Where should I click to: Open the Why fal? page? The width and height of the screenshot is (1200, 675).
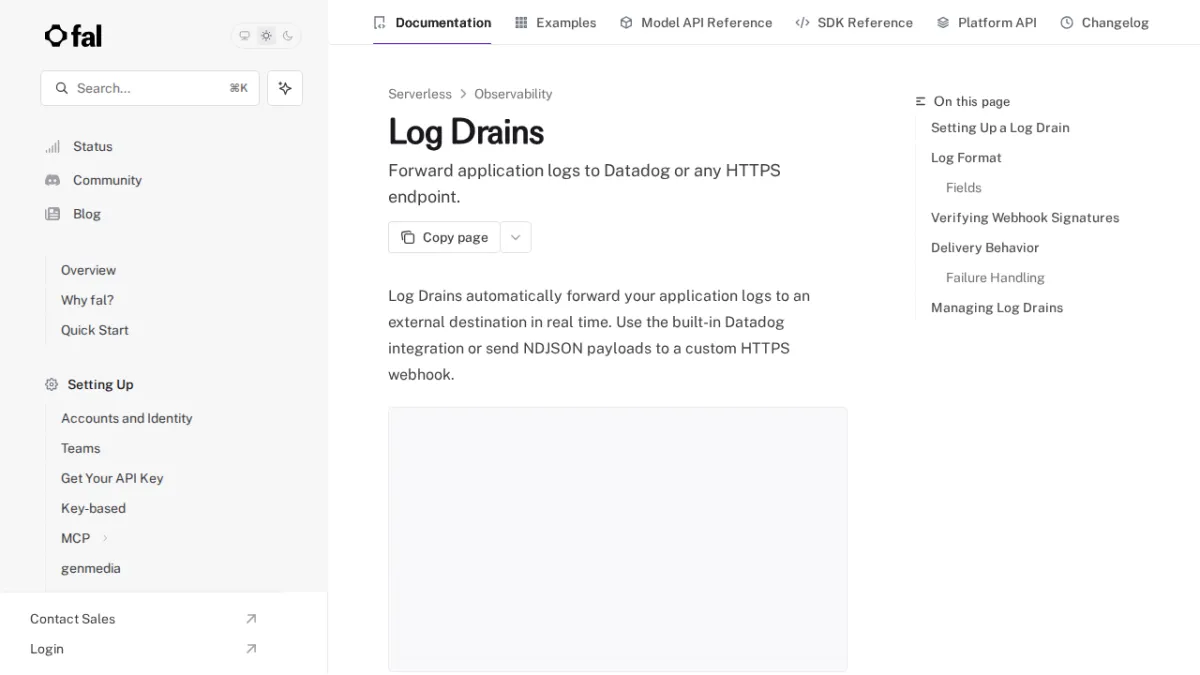coord(87,300)
